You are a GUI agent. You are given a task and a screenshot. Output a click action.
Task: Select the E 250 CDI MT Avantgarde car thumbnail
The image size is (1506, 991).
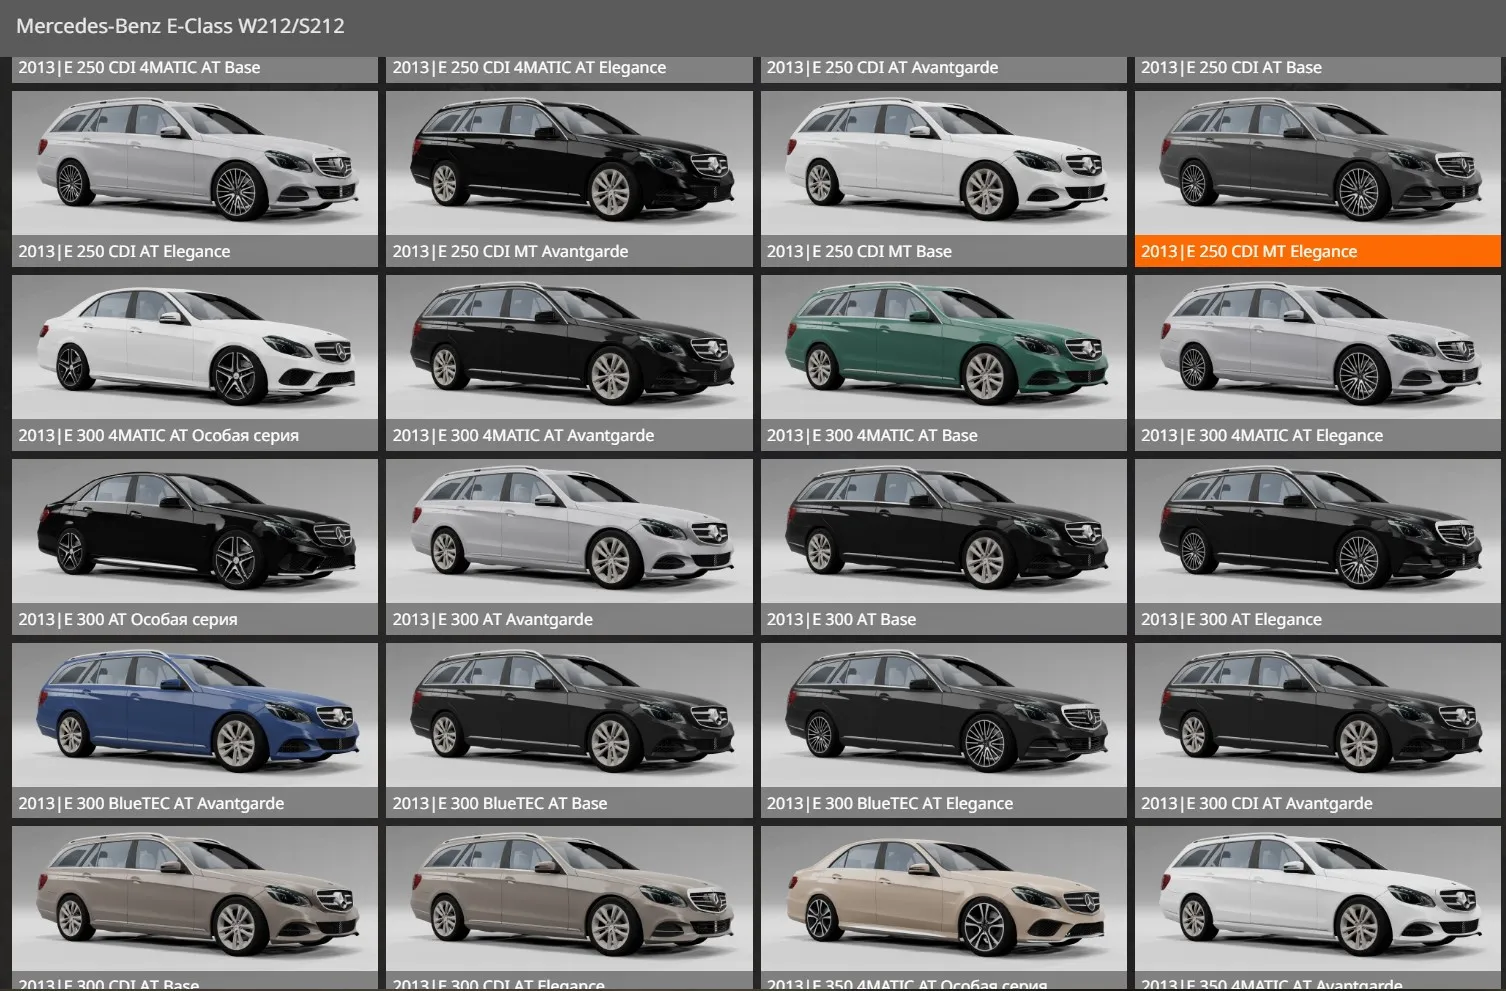pos(569,163)
